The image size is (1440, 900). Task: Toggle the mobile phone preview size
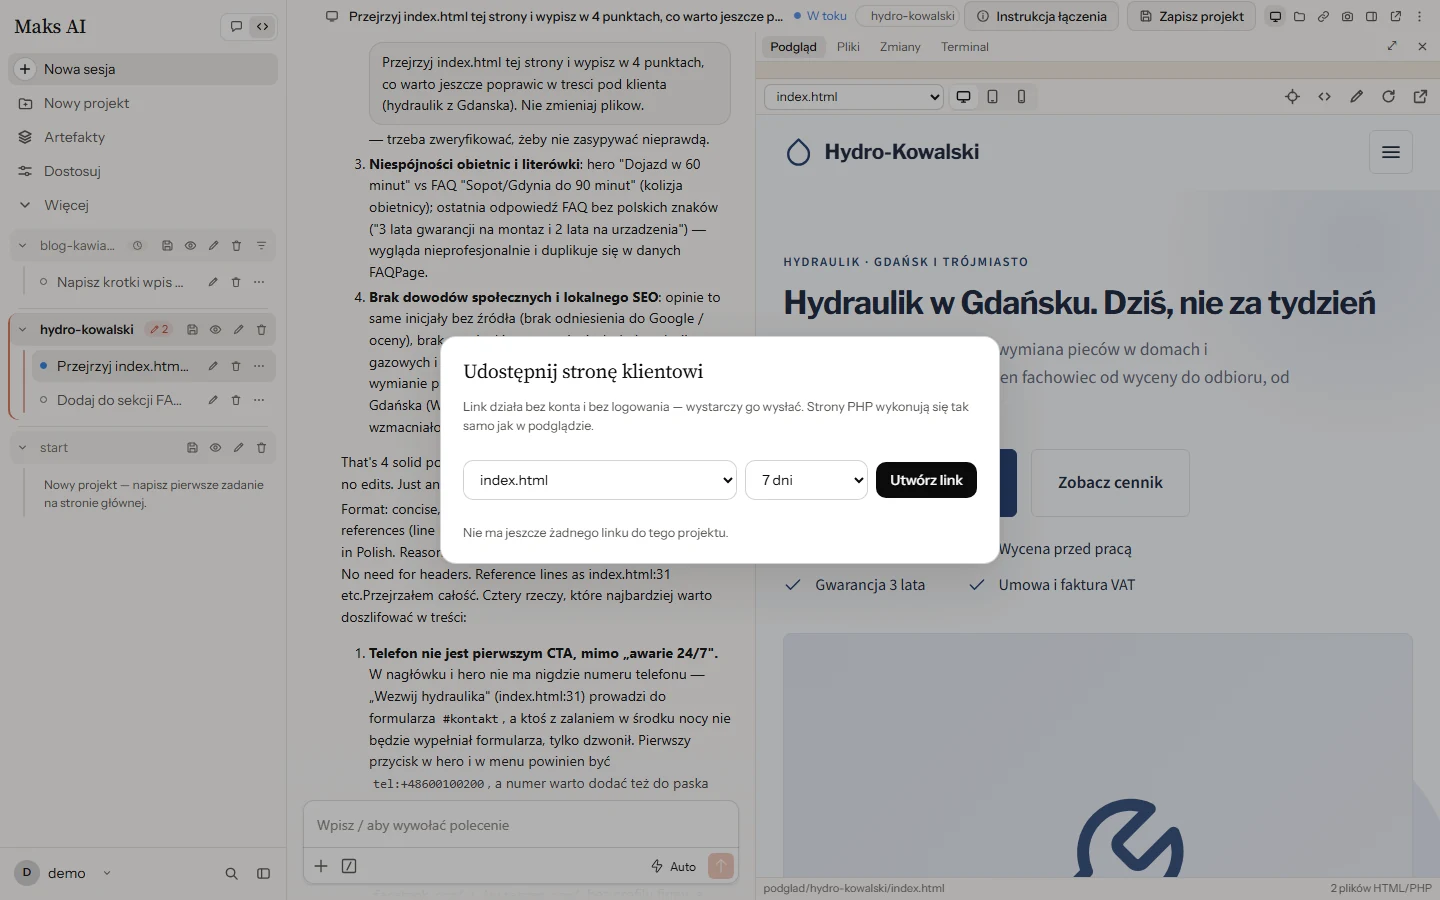pyautogui.click(x=1021, y=97)
